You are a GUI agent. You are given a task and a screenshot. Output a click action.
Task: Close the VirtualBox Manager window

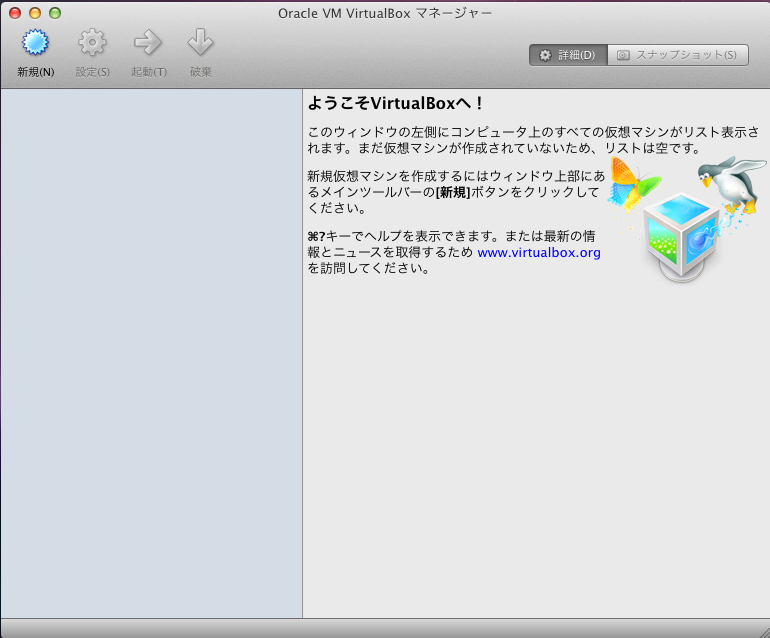pyautogui.click(x=15, y=13)
